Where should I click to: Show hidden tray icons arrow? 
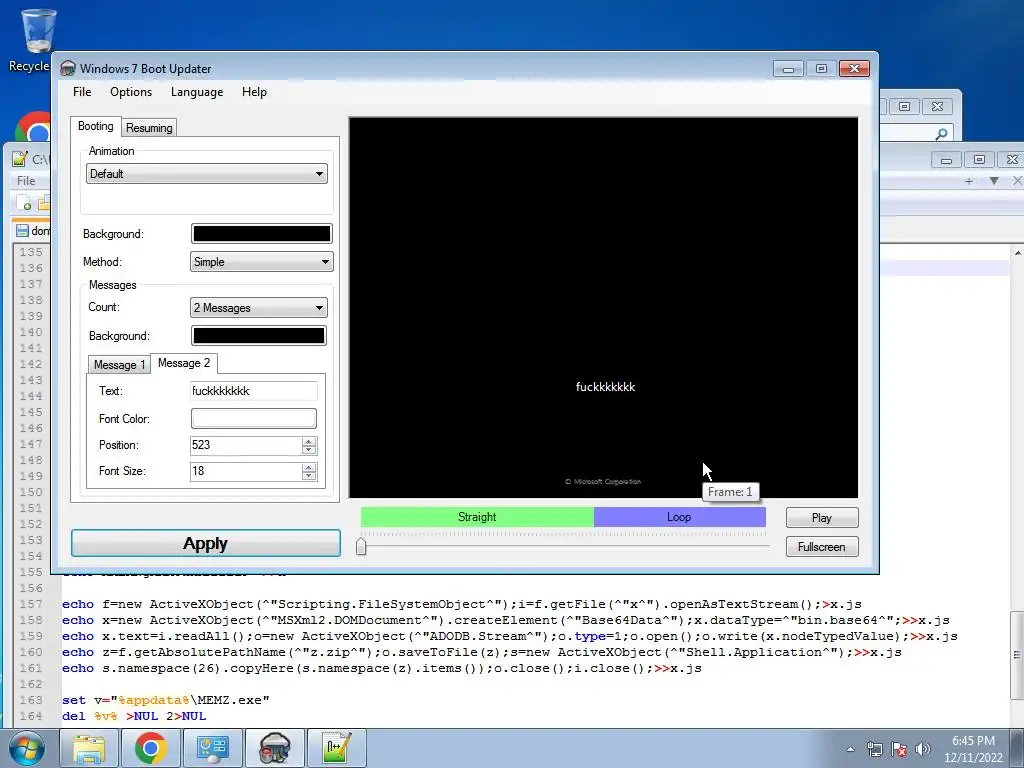pyautogui.click(x=850, y=749)
